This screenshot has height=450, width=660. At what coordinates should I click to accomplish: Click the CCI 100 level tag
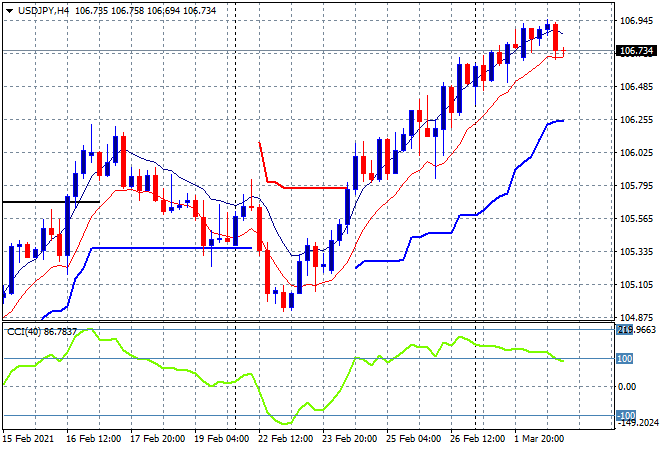click(624, 359)
